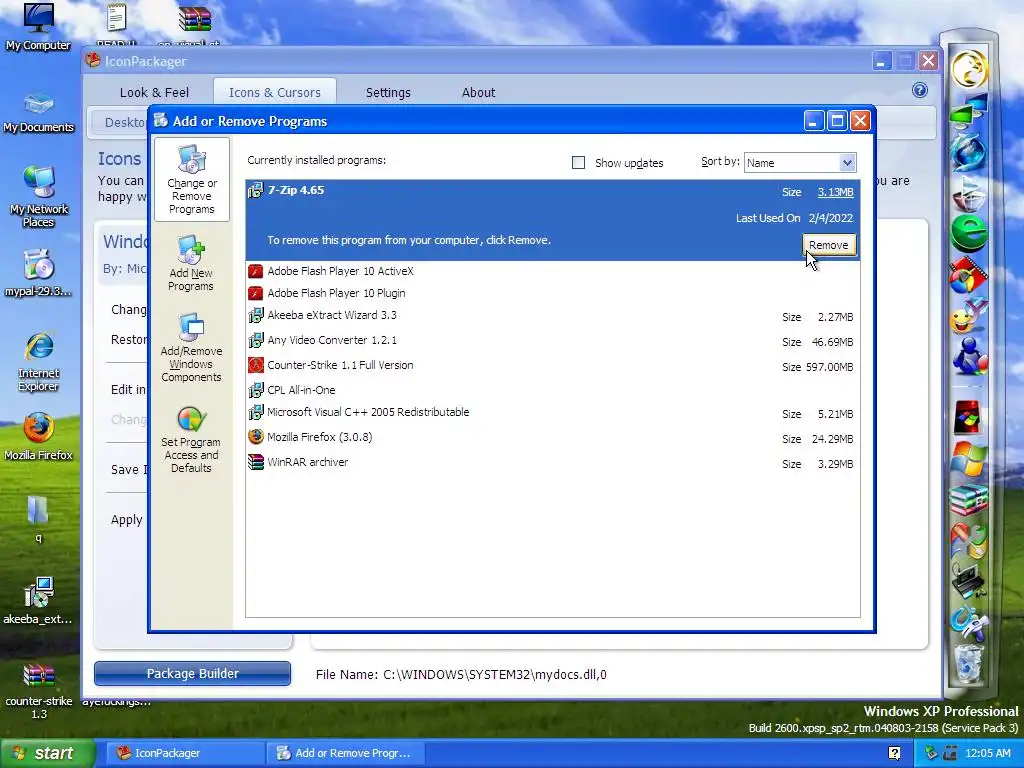Click the blue globe dock icon

coord(969,152)
